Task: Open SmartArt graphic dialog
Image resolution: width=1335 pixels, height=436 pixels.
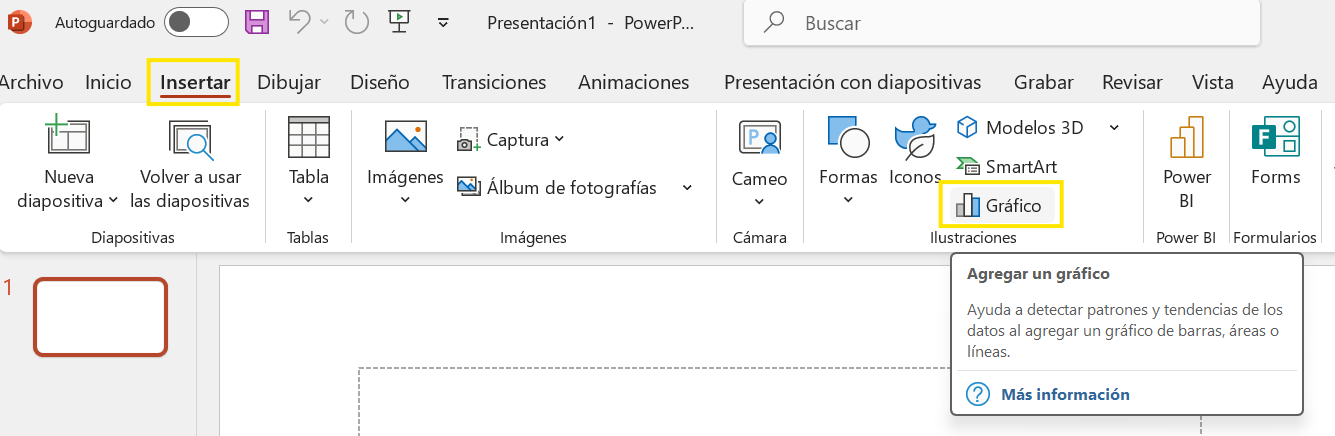Action: pyautogui.click(x=1008, y=167)
